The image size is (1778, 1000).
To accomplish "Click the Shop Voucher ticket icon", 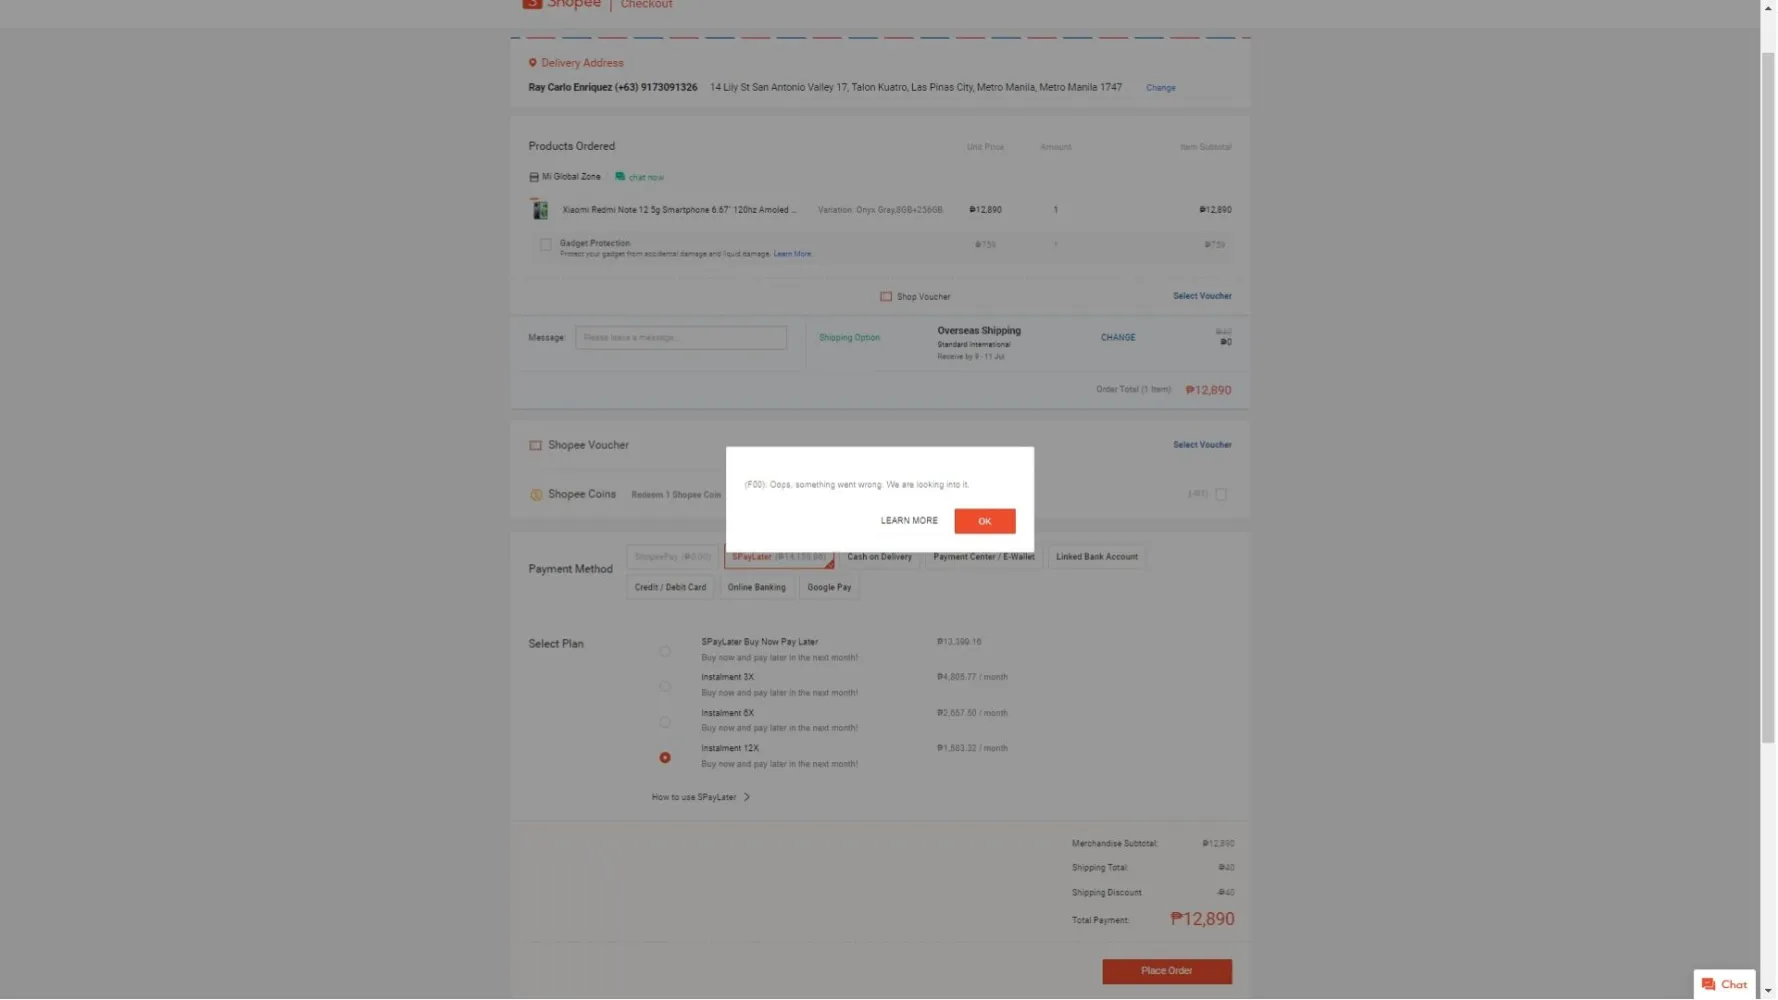I will 886,297.
